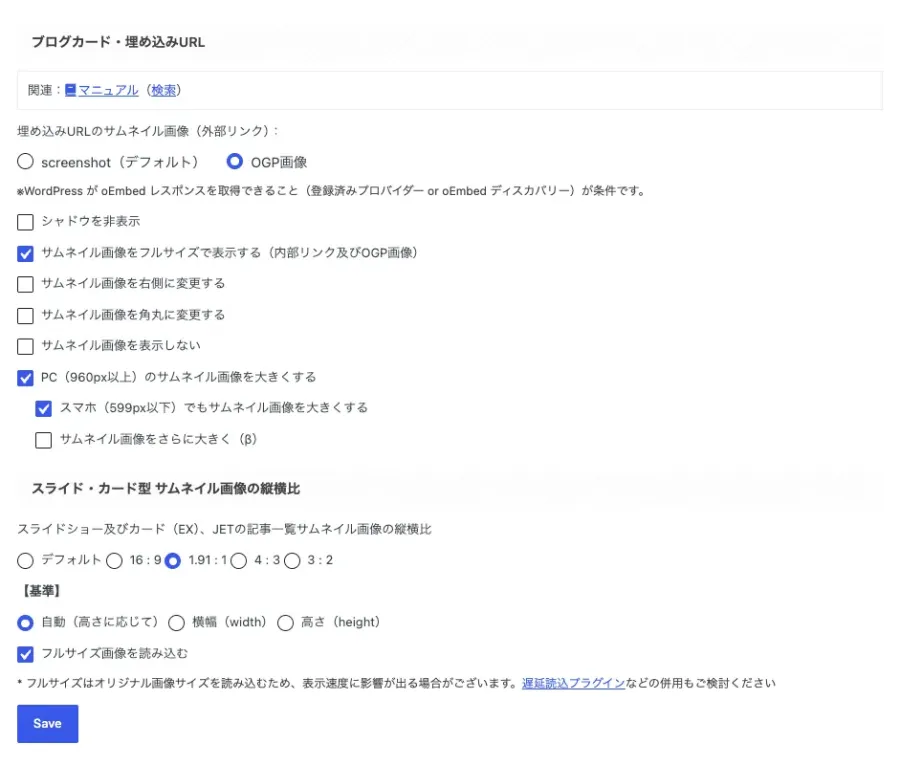Select the 1.91 : 1 aspect ratio
This screenshot has height=760, width=900.
click(x=172, y=561)
